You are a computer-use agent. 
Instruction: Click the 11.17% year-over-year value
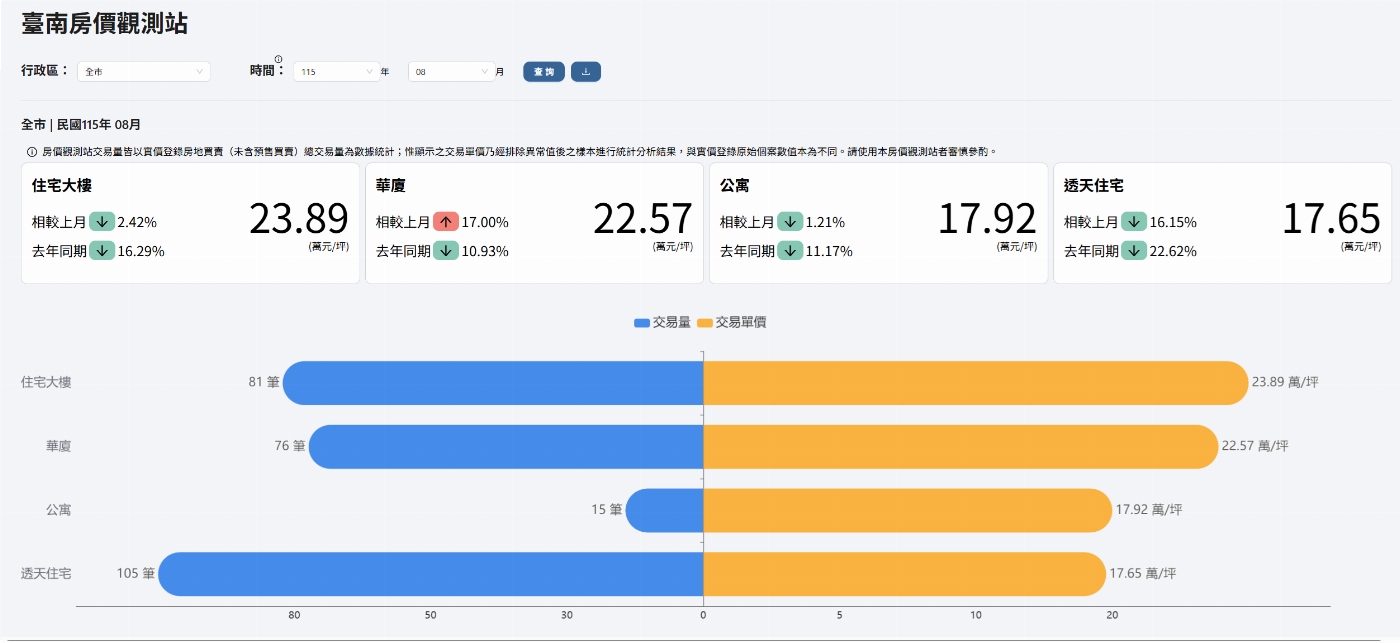click(829, 251)
